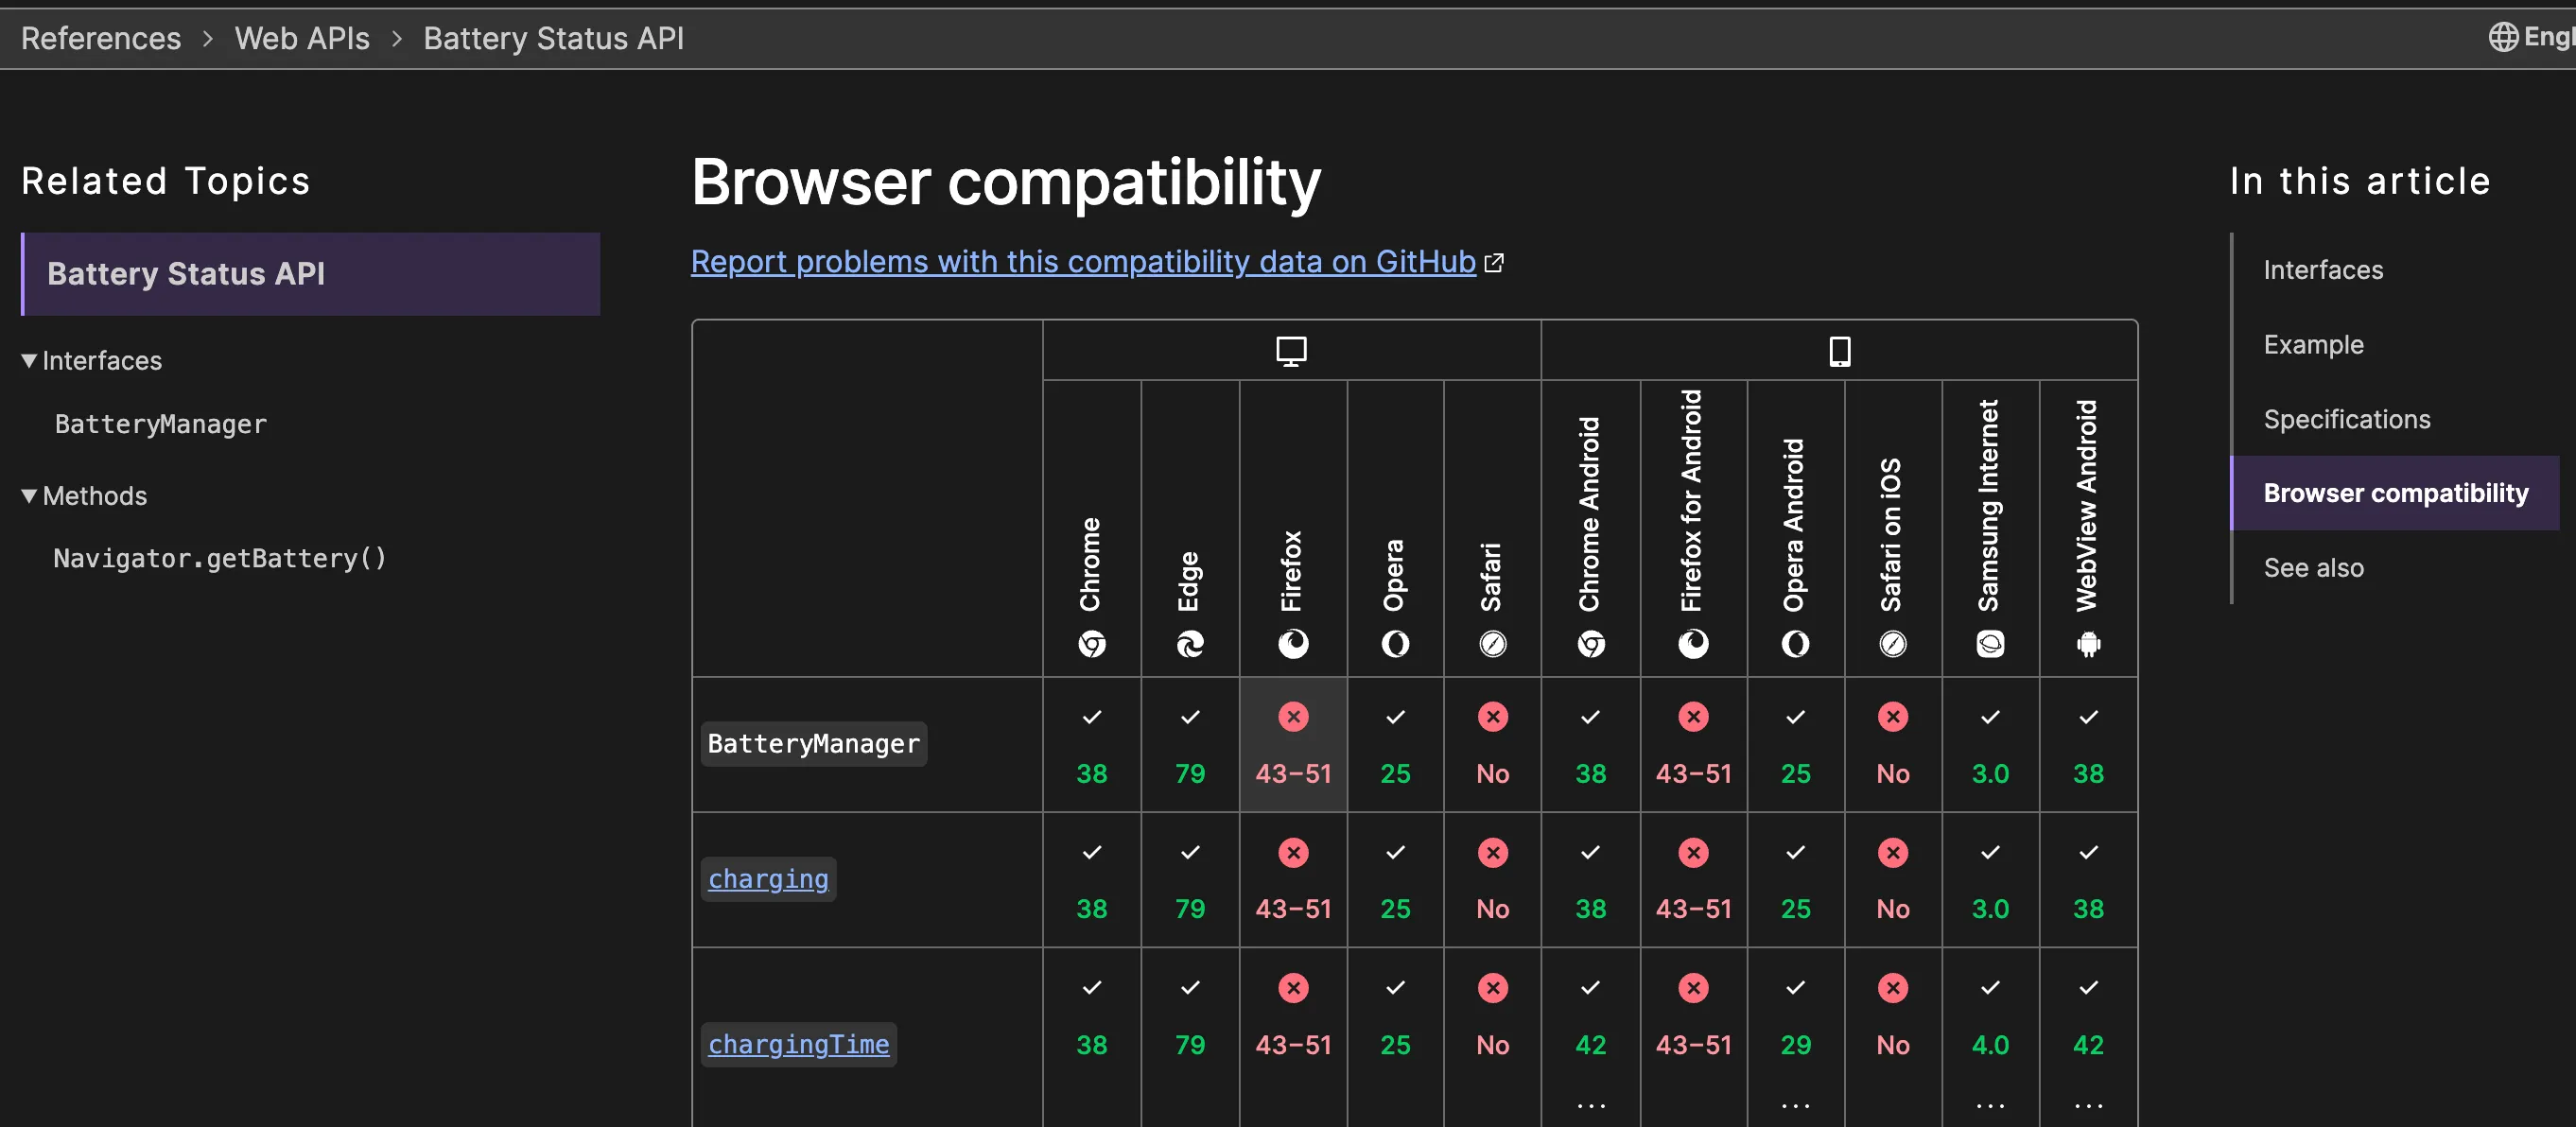Viewport: 2576px width, 1127px height.
Task: Expand chargingTime WebView Android notes ellipsis
Action: 2088,1105
